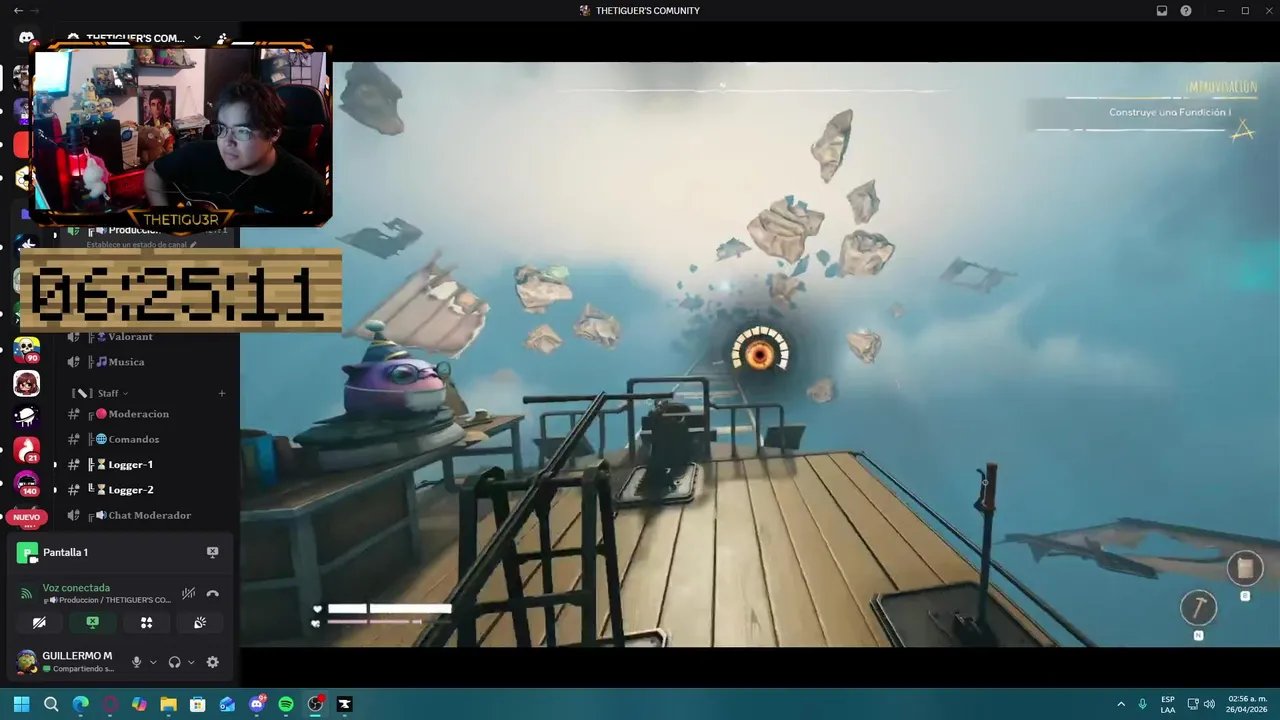Open the system tray volume control
Image resolution: width=1280 pixels, height=720 pixels.
coord(1209,704)
